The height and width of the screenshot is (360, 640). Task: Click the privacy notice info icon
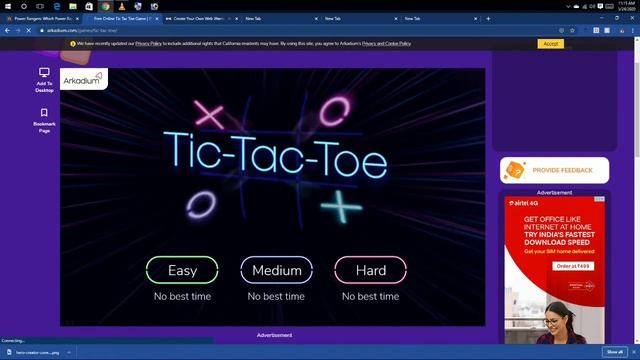tap(73, 44)
